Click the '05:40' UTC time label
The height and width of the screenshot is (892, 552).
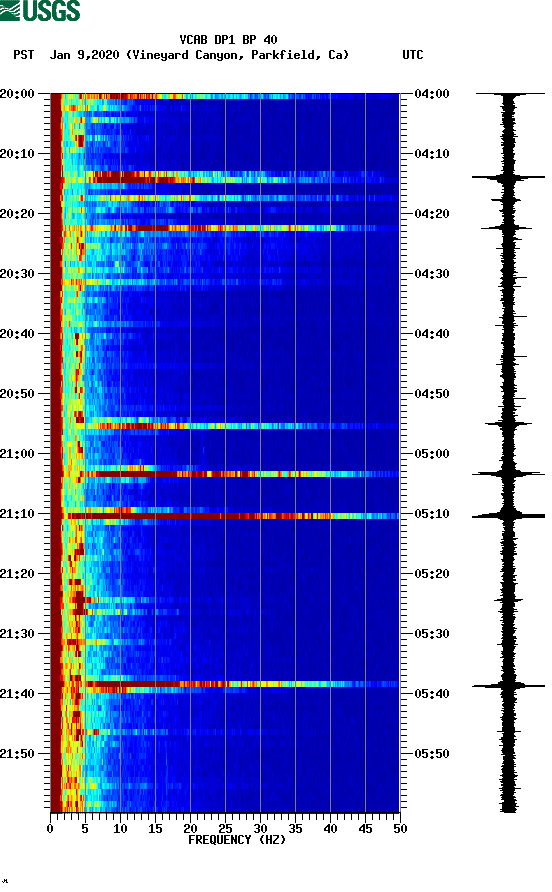[432, 694]
